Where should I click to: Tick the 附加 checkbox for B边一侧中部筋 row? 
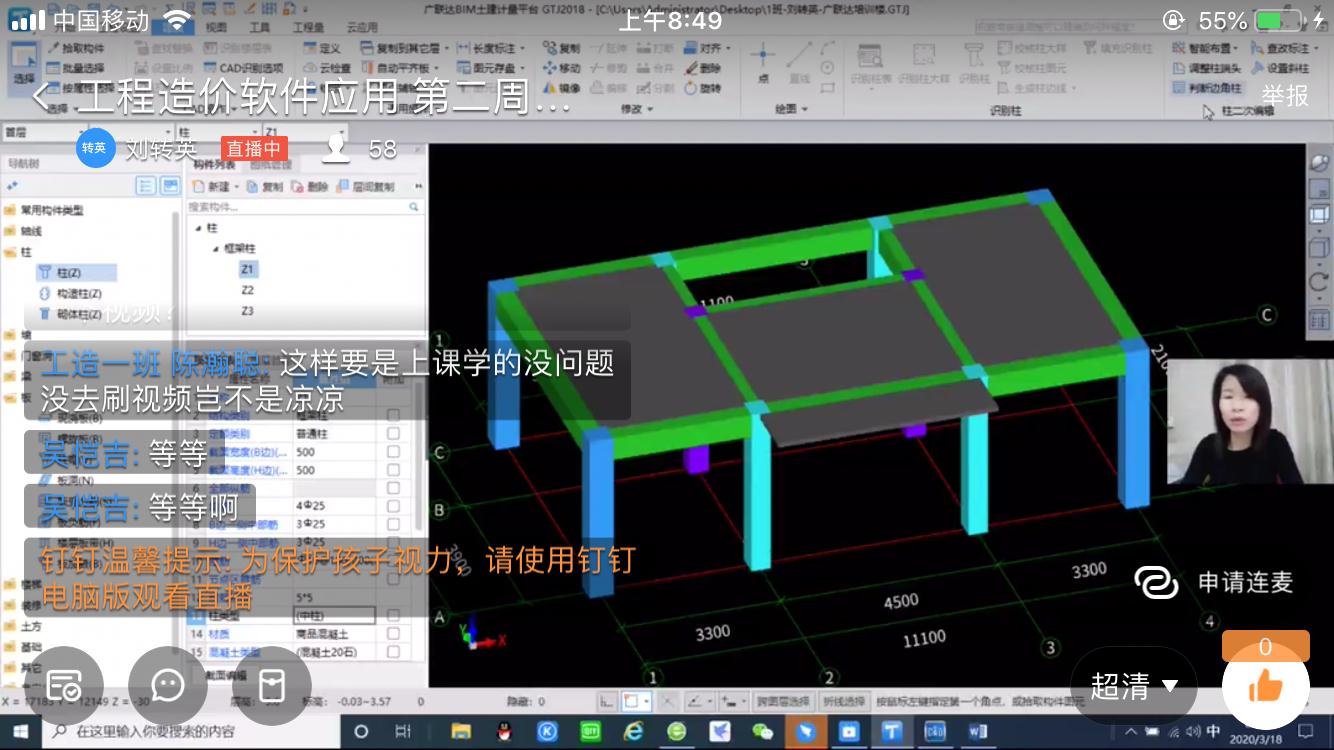coord(393,524)
